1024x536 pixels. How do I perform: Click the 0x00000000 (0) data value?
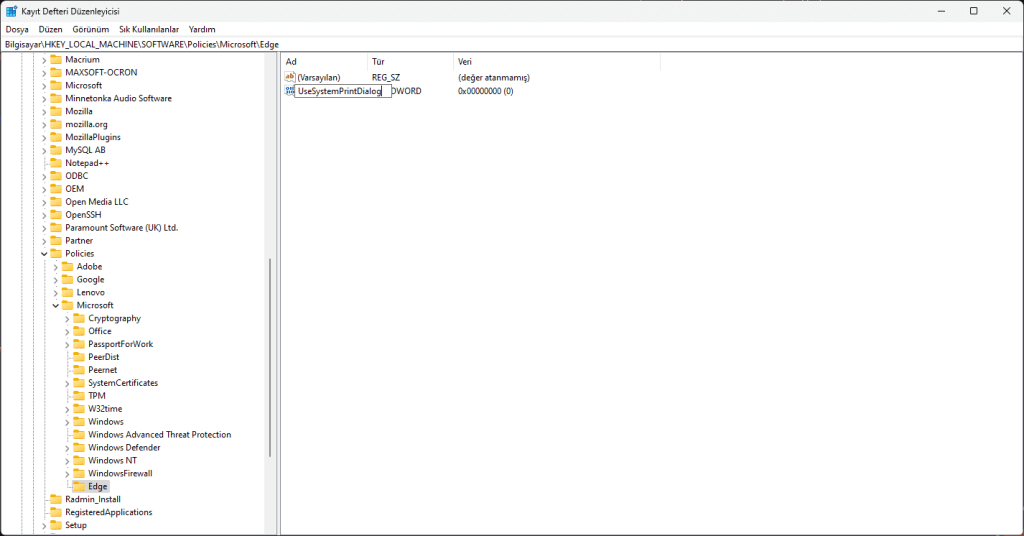pyautogui.click(x=485, y=91)
